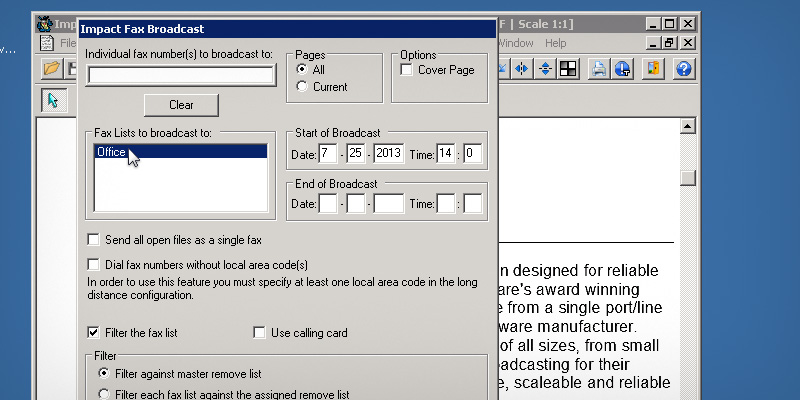800x400 pixels.
Task: Select the arrow pointer tool
Action: tap(53, 99)
